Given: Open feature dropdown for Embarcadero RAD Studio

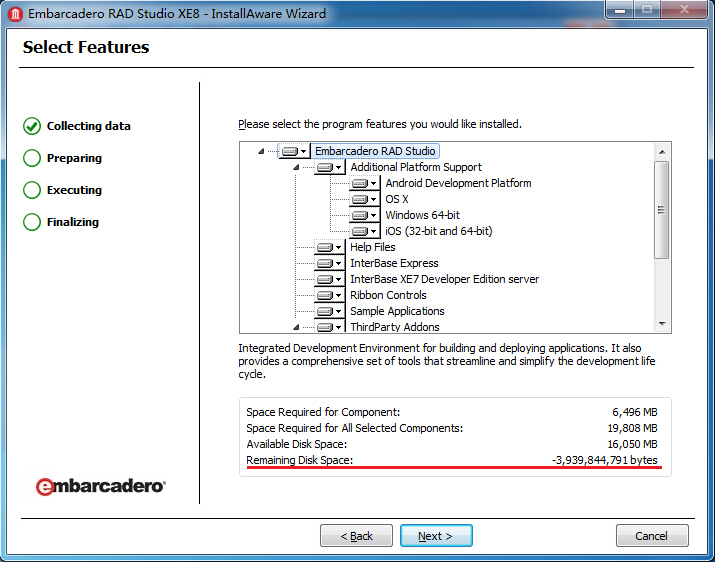Looking at the screenshot, I should (x=294, y=151).
